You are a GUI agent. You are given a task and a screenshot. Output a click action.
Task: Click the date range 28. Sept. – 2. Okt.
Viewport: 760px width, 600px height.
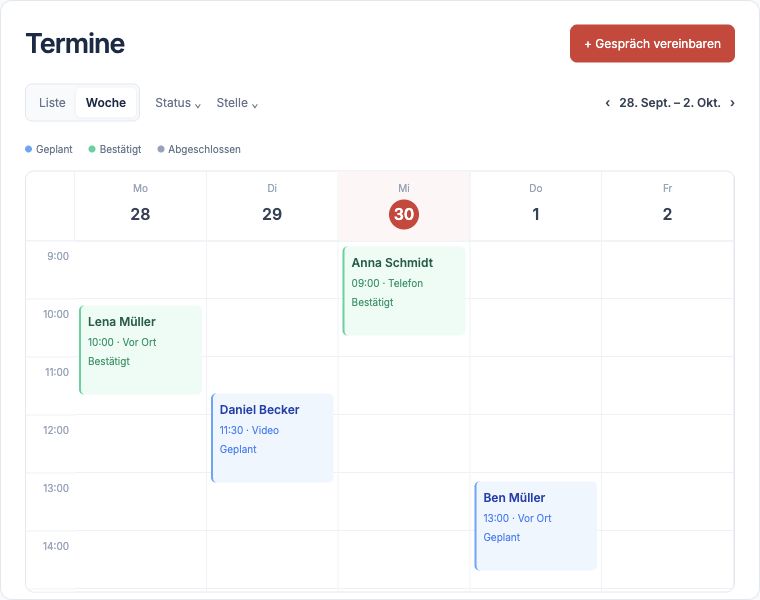coord(669,103)
